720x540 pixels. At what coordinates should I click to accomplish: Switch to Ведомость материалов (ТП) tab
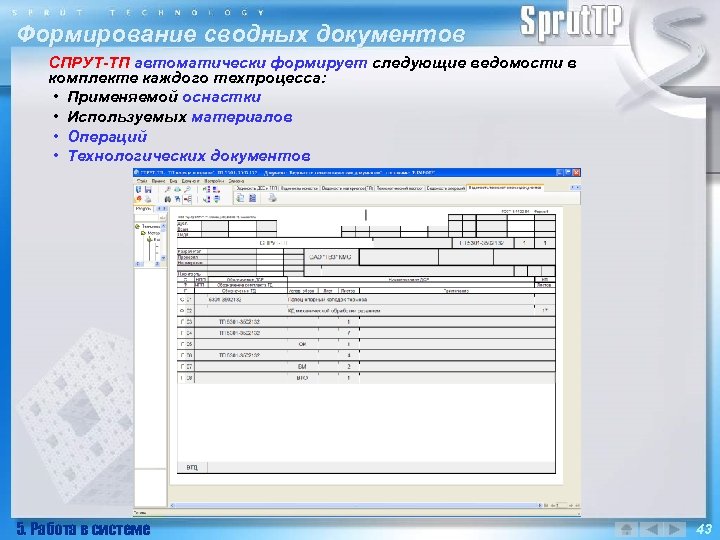[347, 188]
